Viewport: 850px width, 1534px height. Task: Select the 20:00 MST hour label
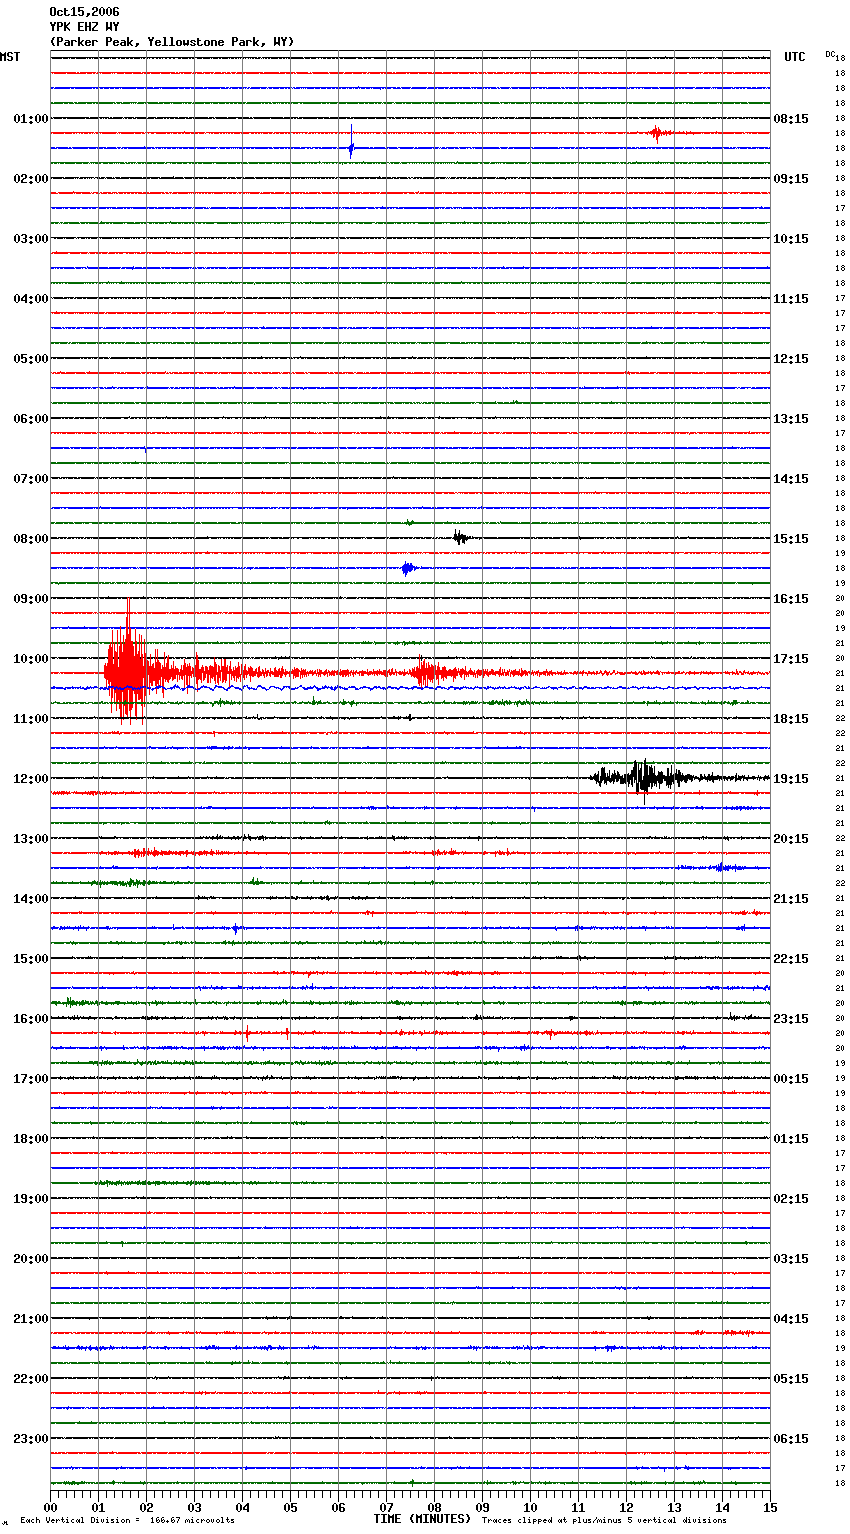click(30, 1259)
